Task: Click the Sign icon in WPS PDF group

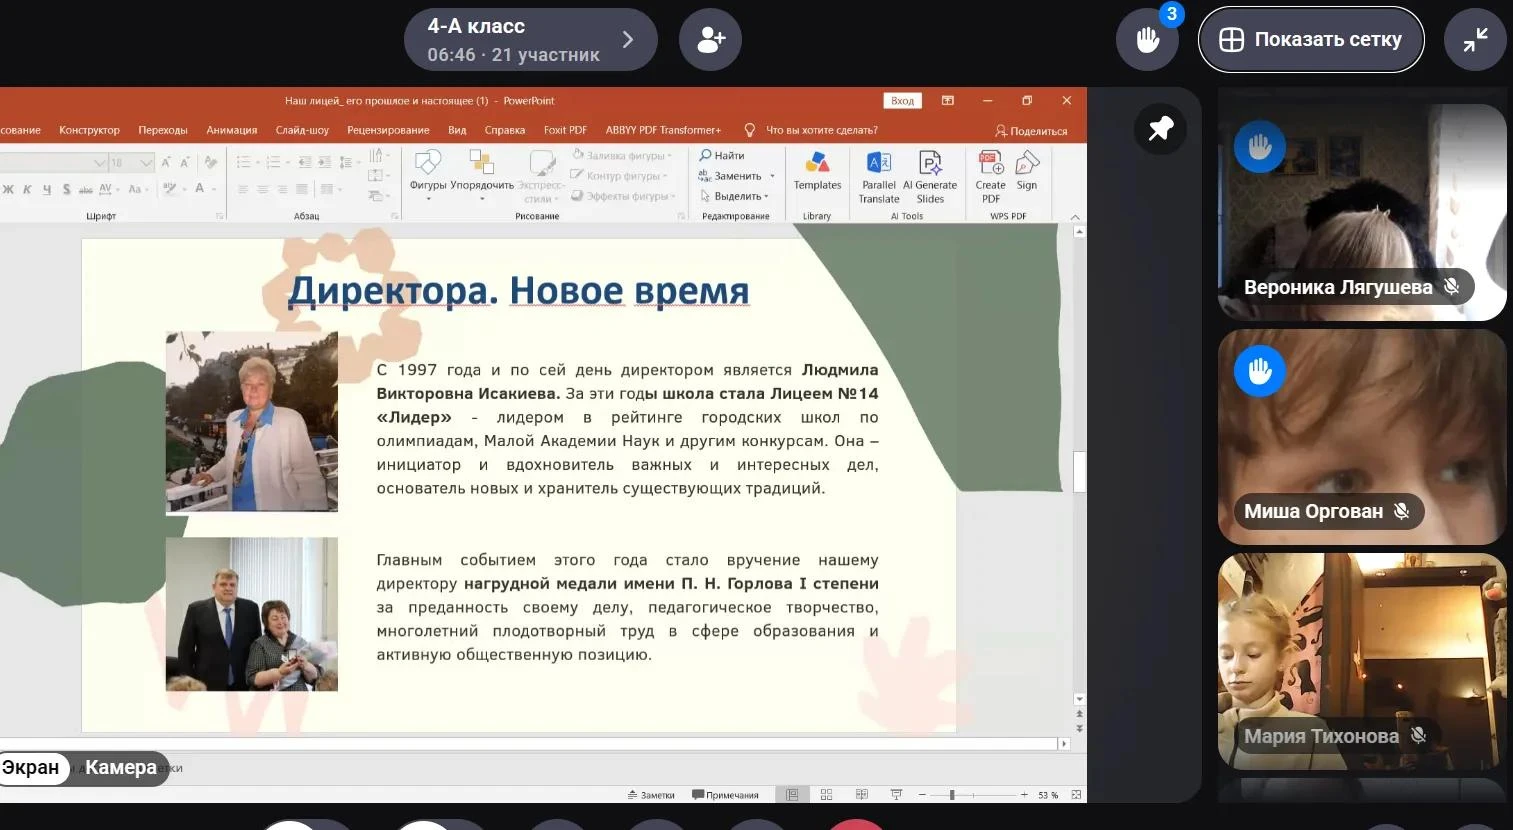Action: 1027,171
